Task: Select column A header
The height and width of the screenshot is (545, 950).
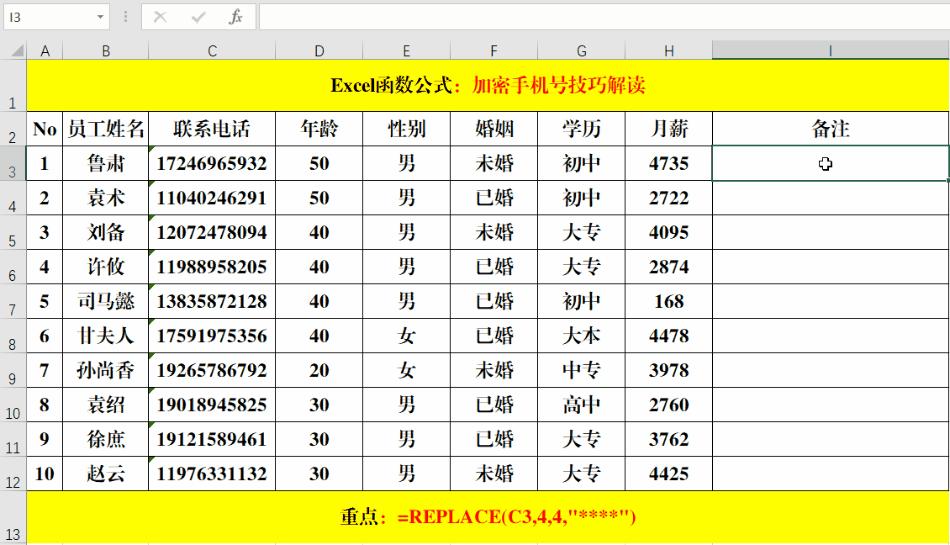Action: [x=45, y=51]
